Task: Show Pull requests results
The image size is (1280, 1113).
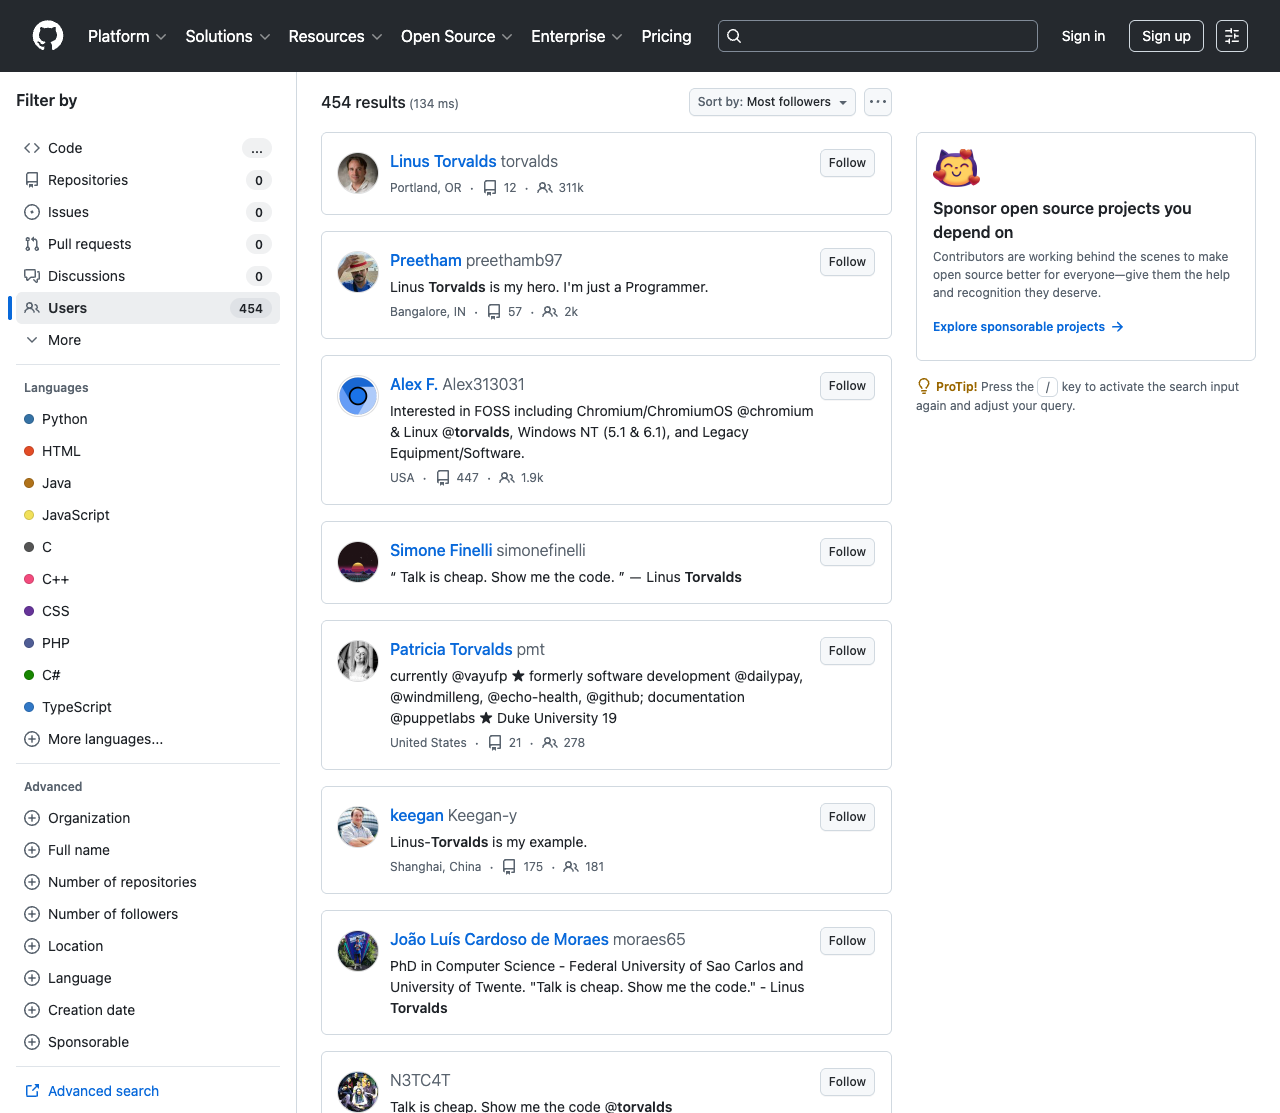Action: coord(148,244)
